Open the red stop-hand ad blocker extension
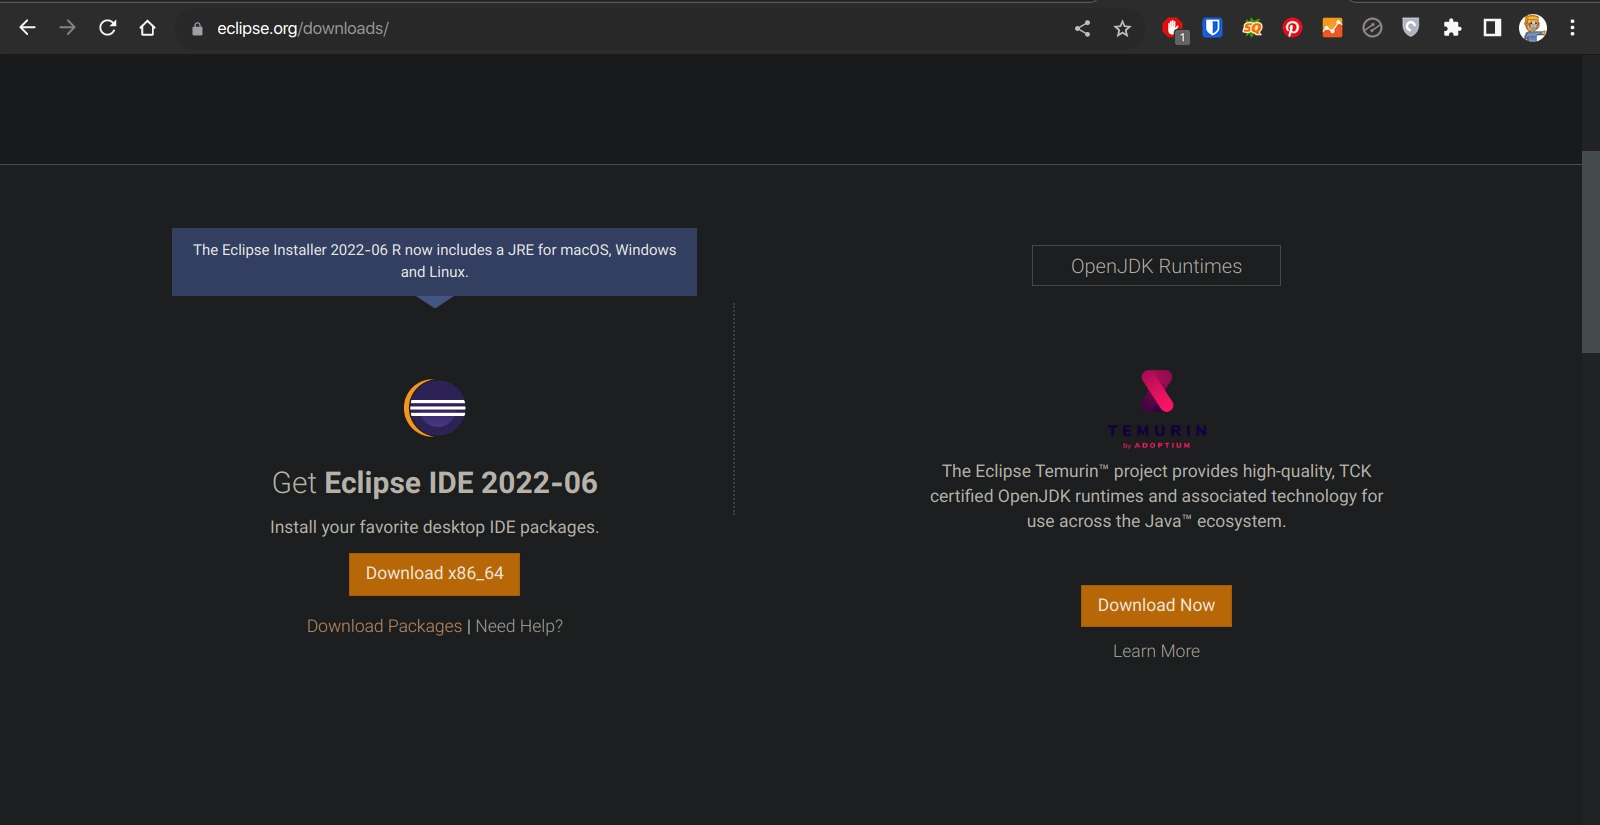The image size is (1600, 825). pyautogui.click(x=1174, y=29)
